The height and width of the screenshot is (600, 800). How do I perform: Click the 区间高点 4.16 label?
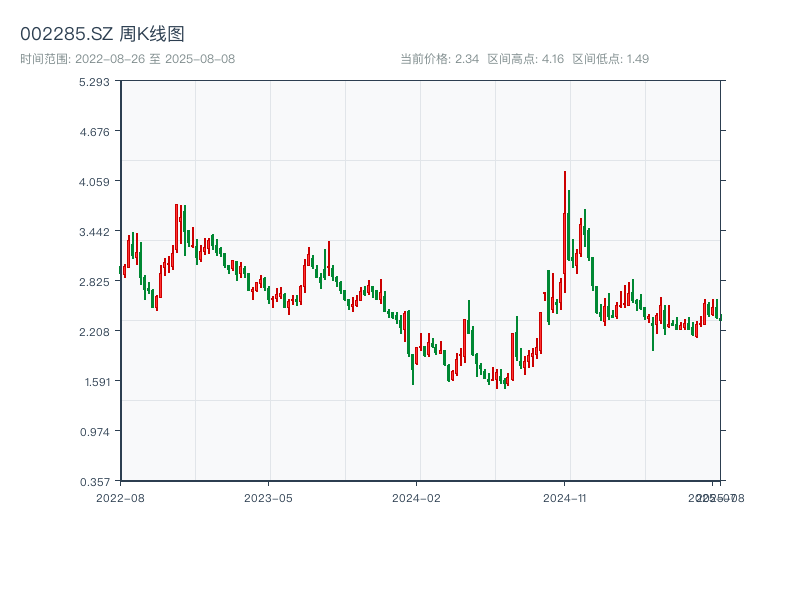[526, 59]
